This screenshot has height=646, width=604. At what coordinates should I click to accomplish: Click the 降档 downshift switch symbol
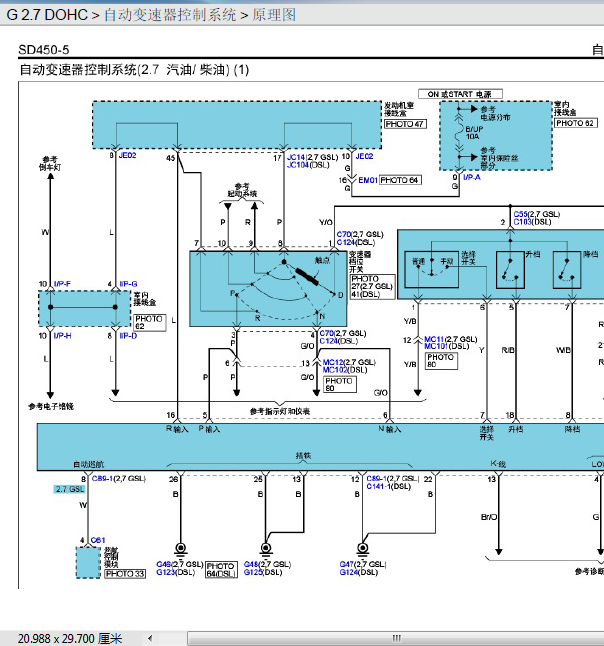coord(567,269)
